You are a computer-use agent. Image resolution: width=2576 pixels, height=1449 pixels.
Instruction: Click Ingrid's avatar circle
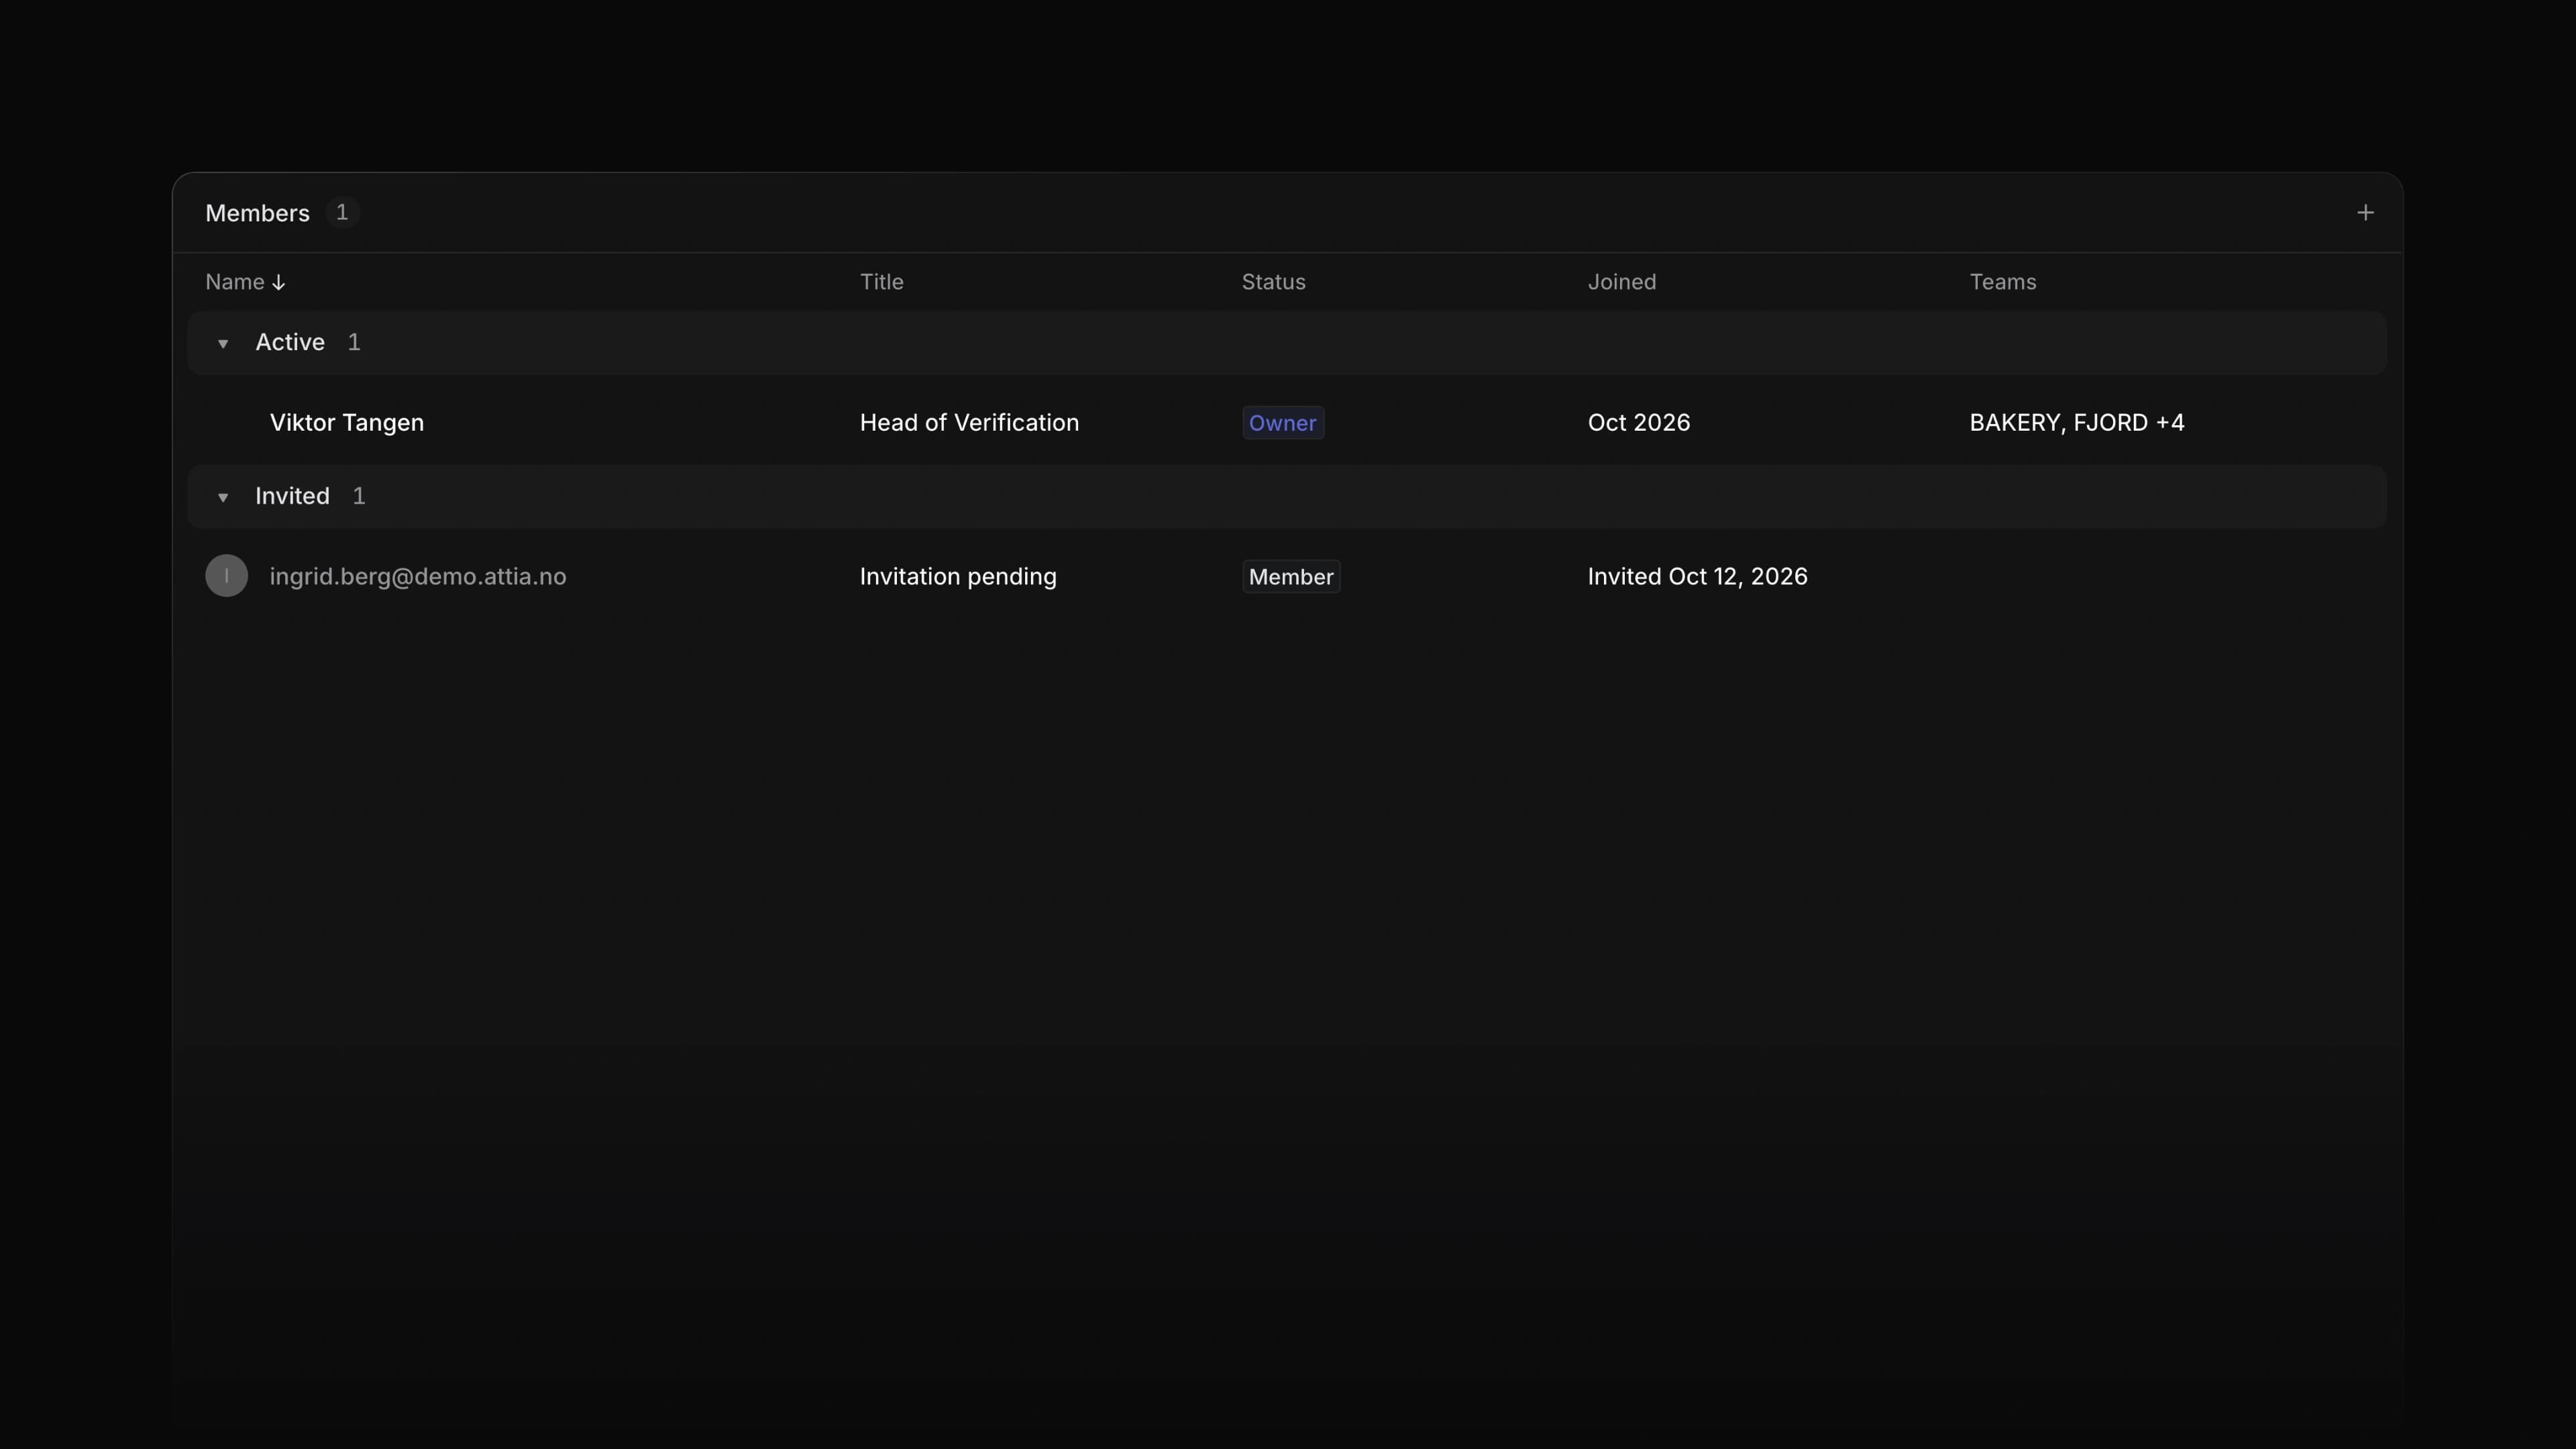[x=227, y=576]
